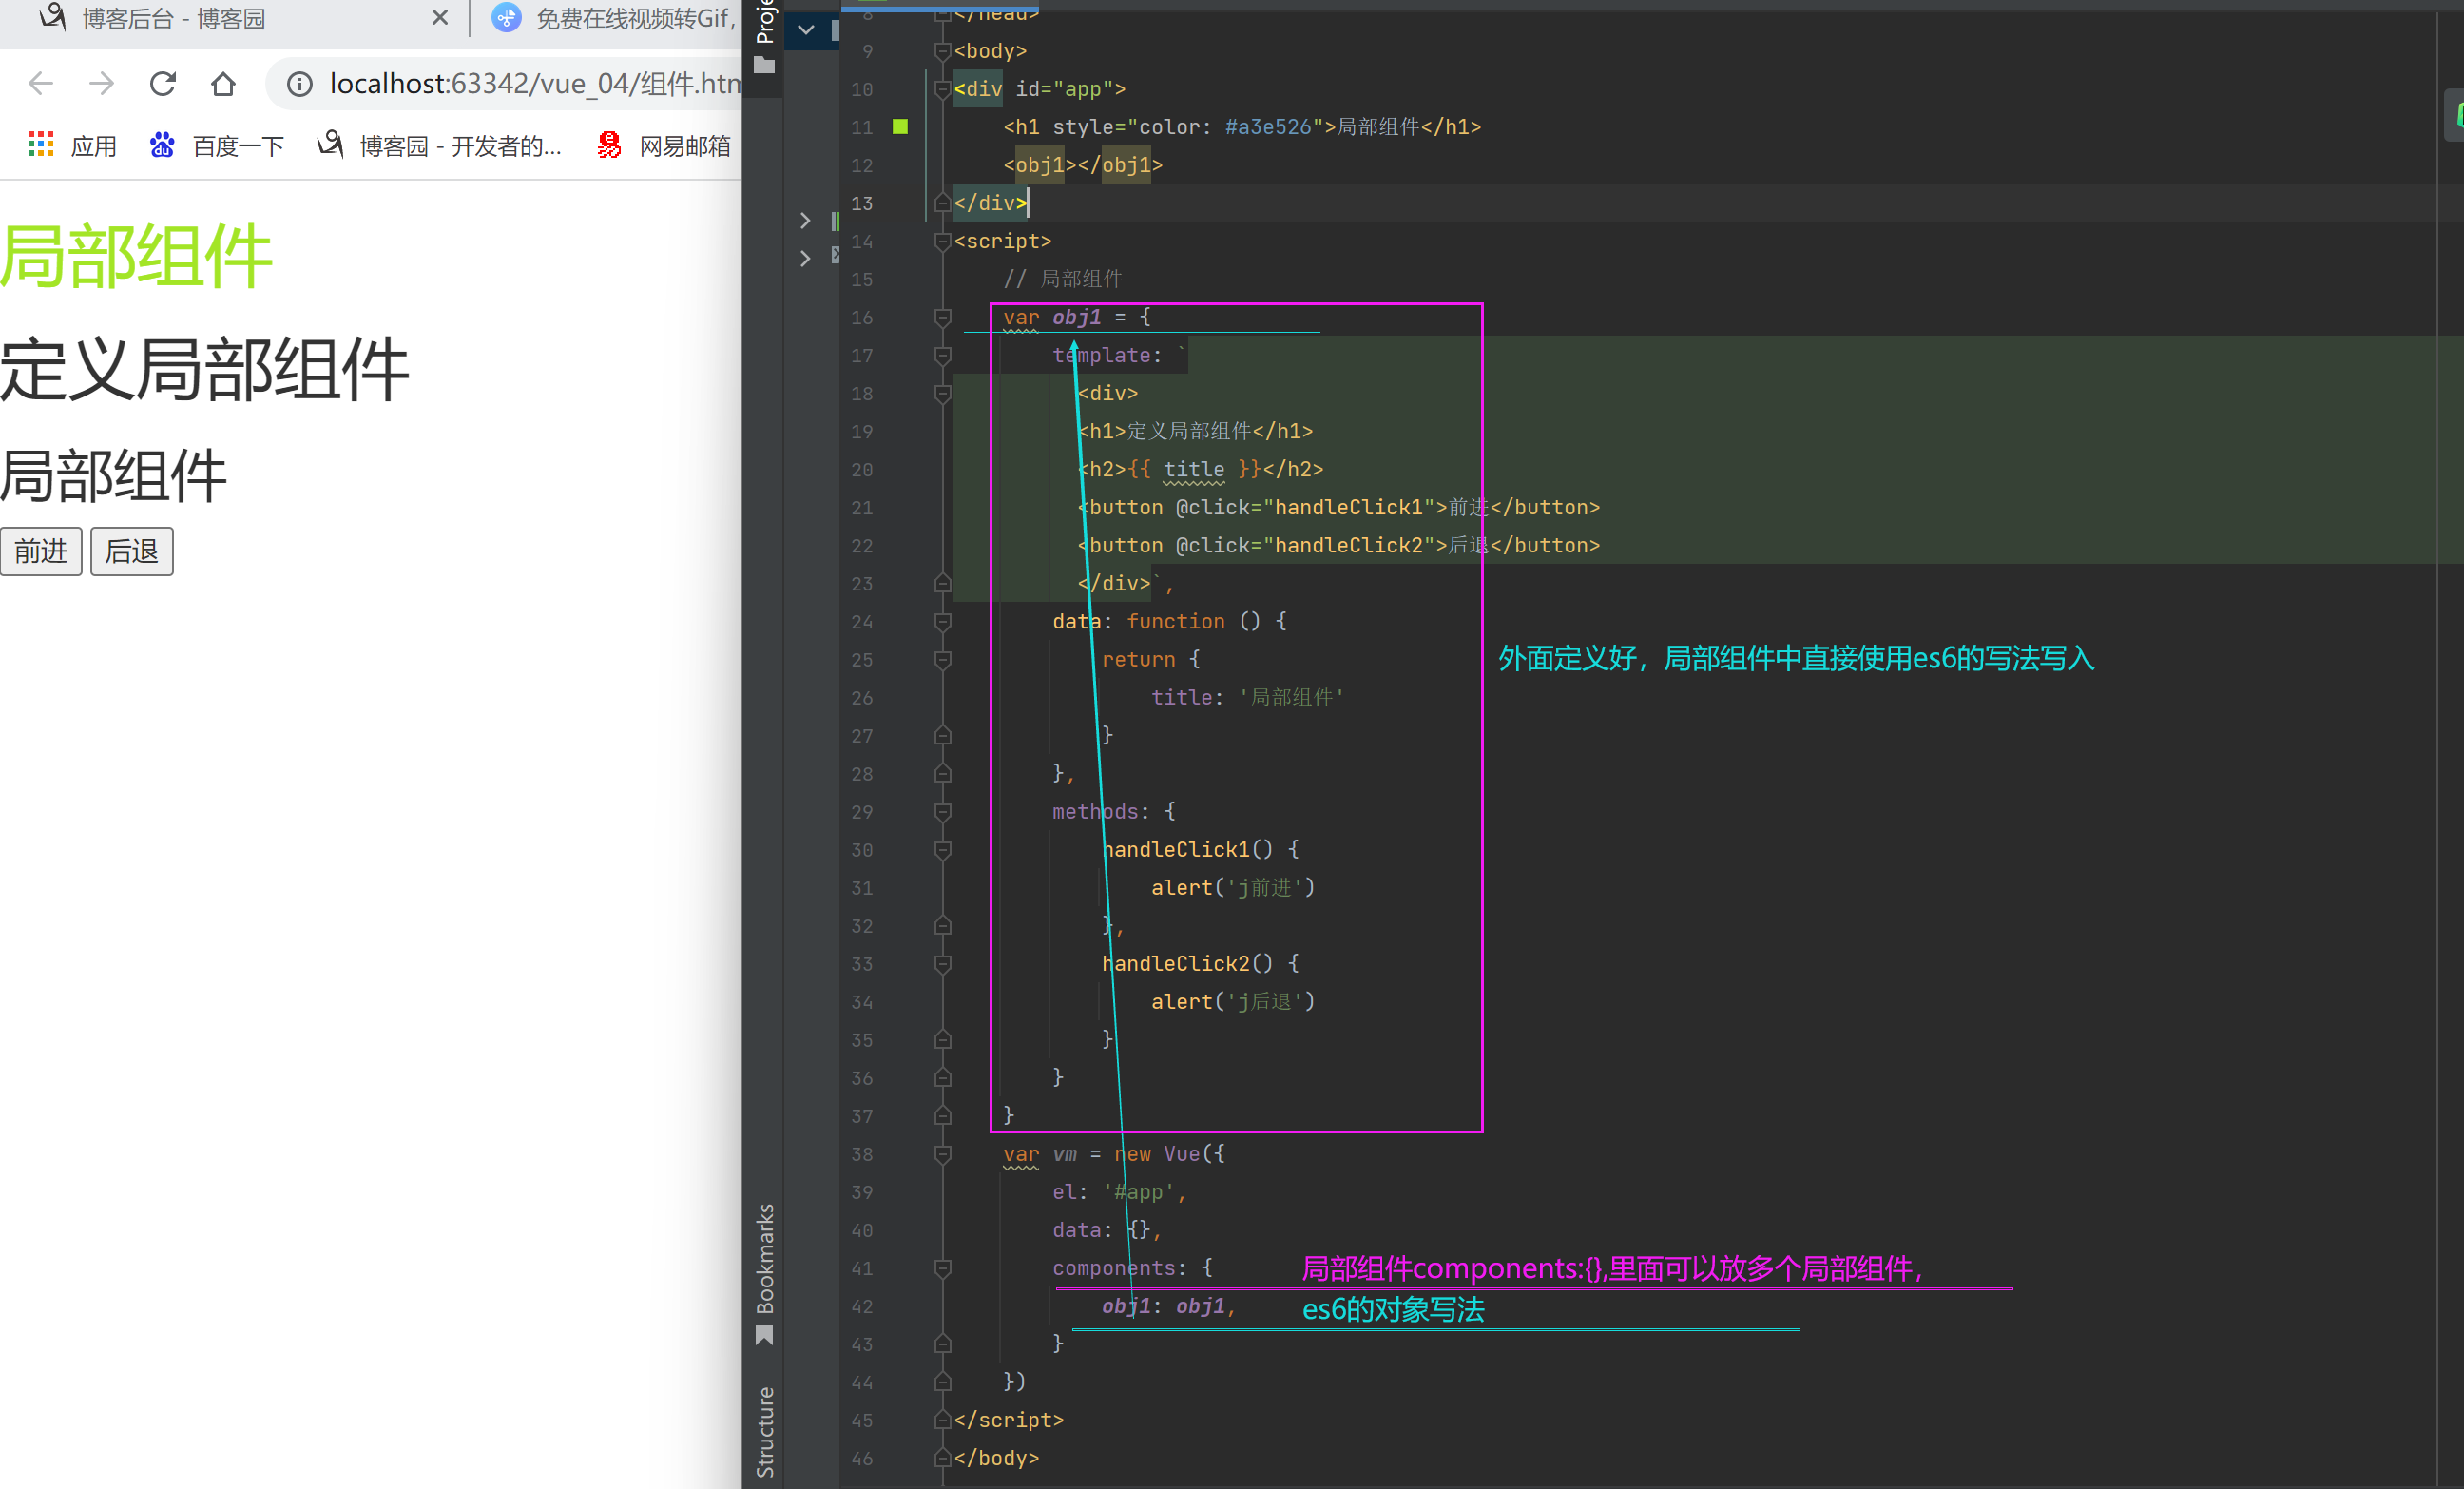This screenshot has height=1489, width=2464.
Task: Open the Structure tool window
Action: click(x=764, y=1431)
